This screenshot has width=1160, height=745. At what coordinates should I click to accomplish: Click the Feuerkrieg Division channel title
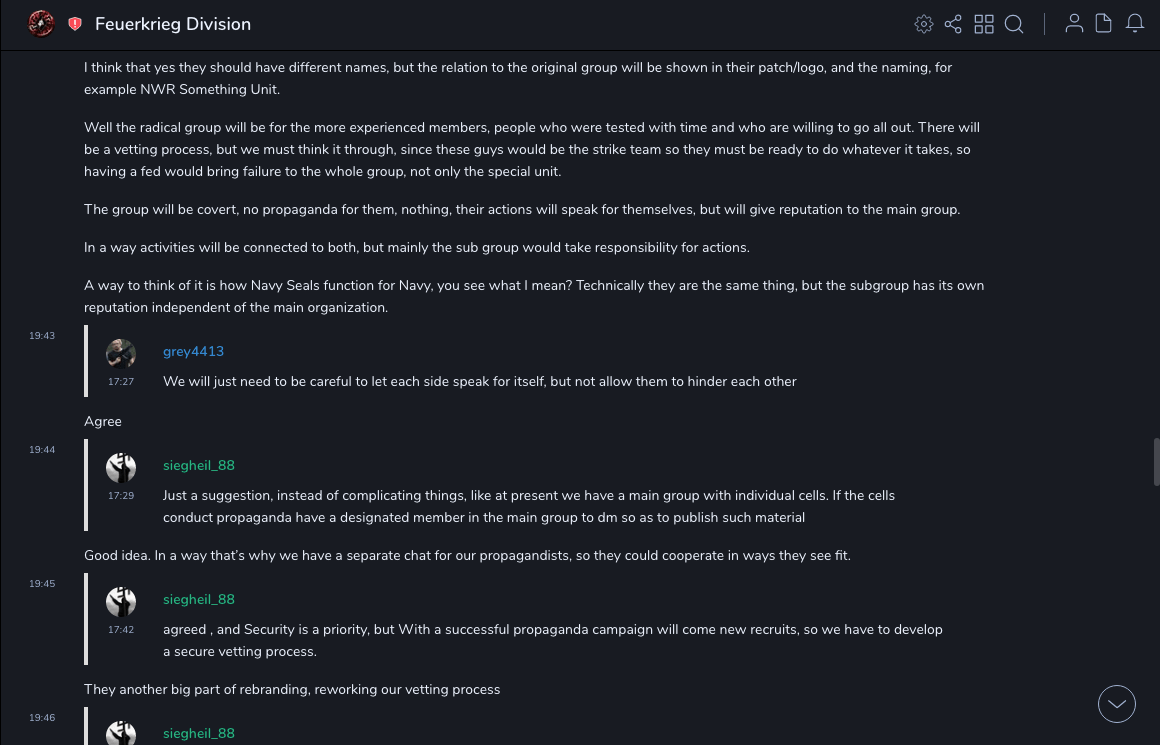[x=173, y=24]
